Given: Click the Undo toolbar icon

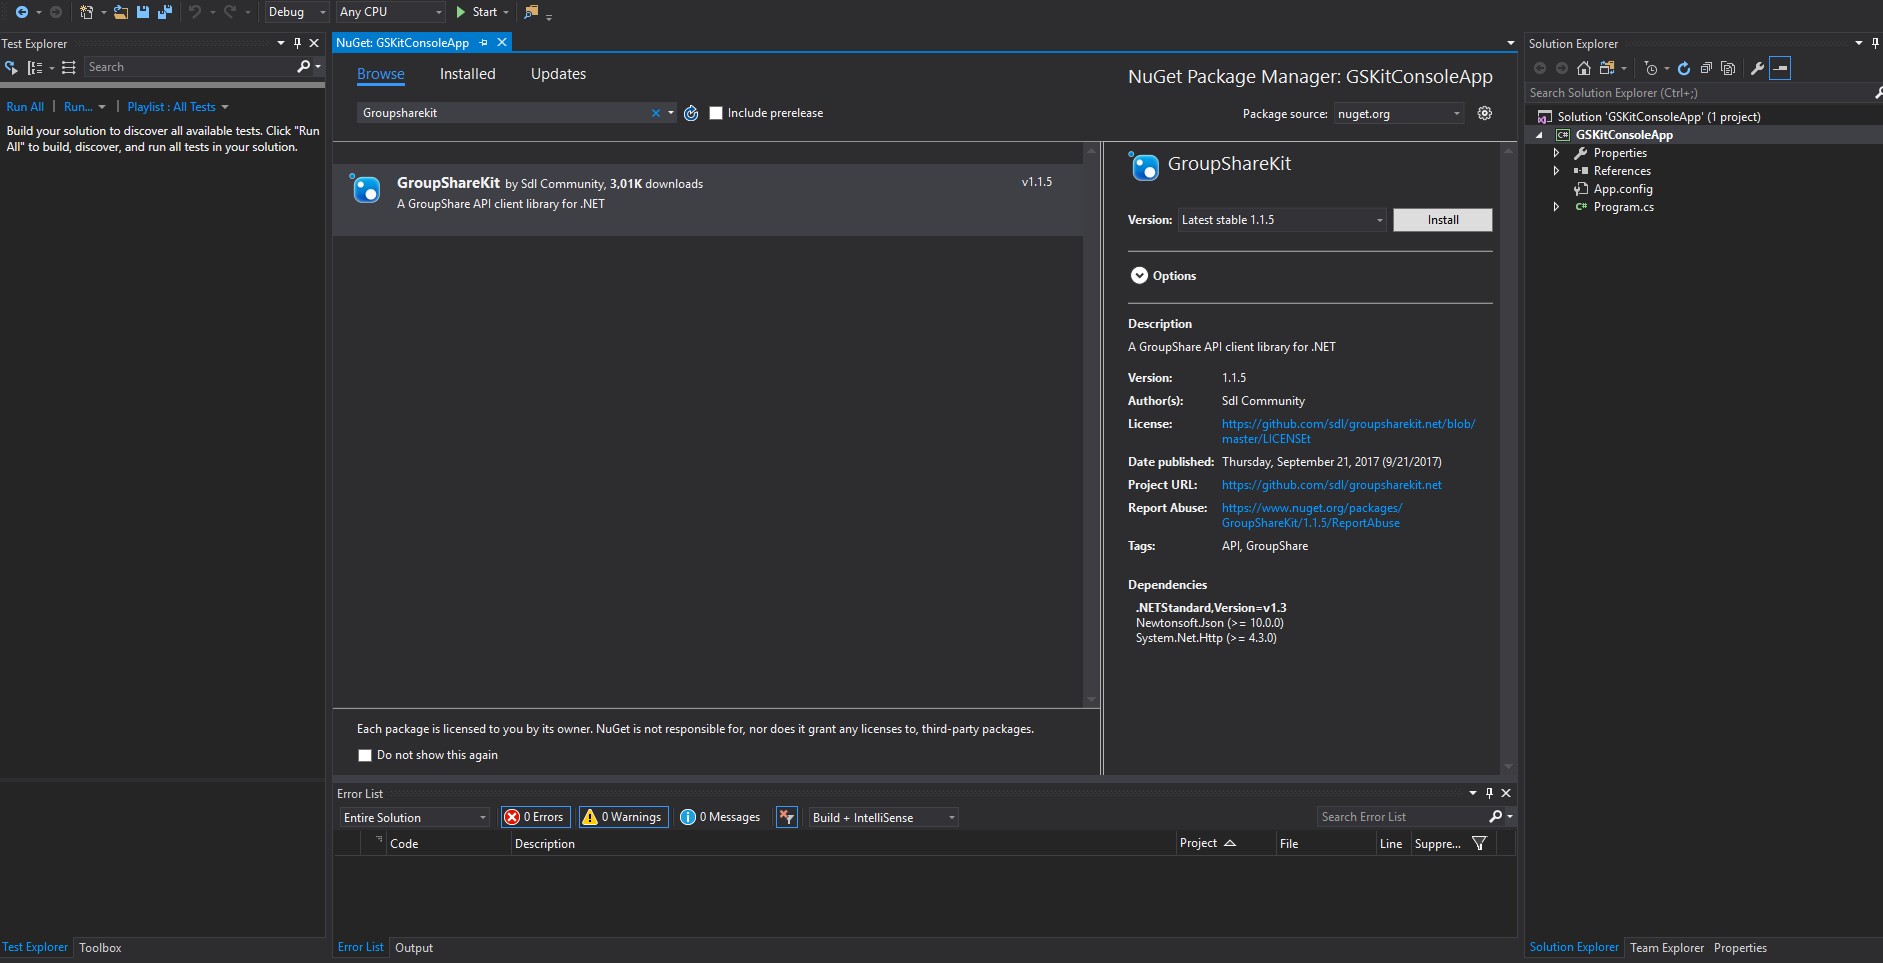Looking at the screenshot, I should [195, 12].
